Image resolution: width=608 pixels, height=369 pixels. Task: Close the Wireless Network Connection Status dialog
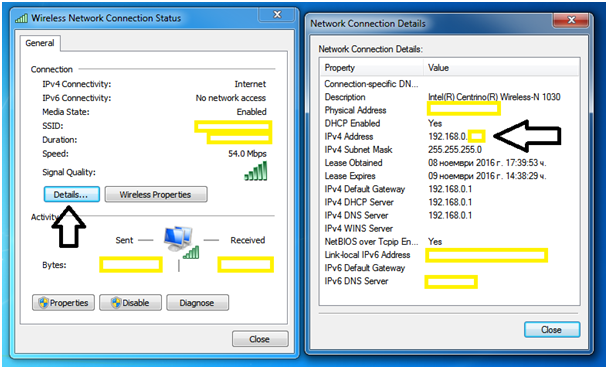coord(260,339)
